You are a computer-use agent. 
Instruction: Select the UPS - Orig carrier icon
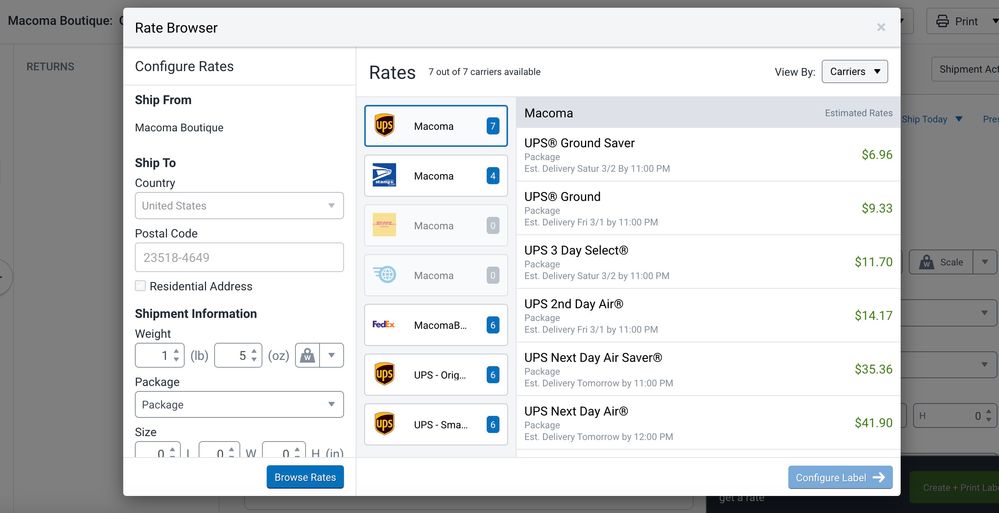(x=384, y=375)
